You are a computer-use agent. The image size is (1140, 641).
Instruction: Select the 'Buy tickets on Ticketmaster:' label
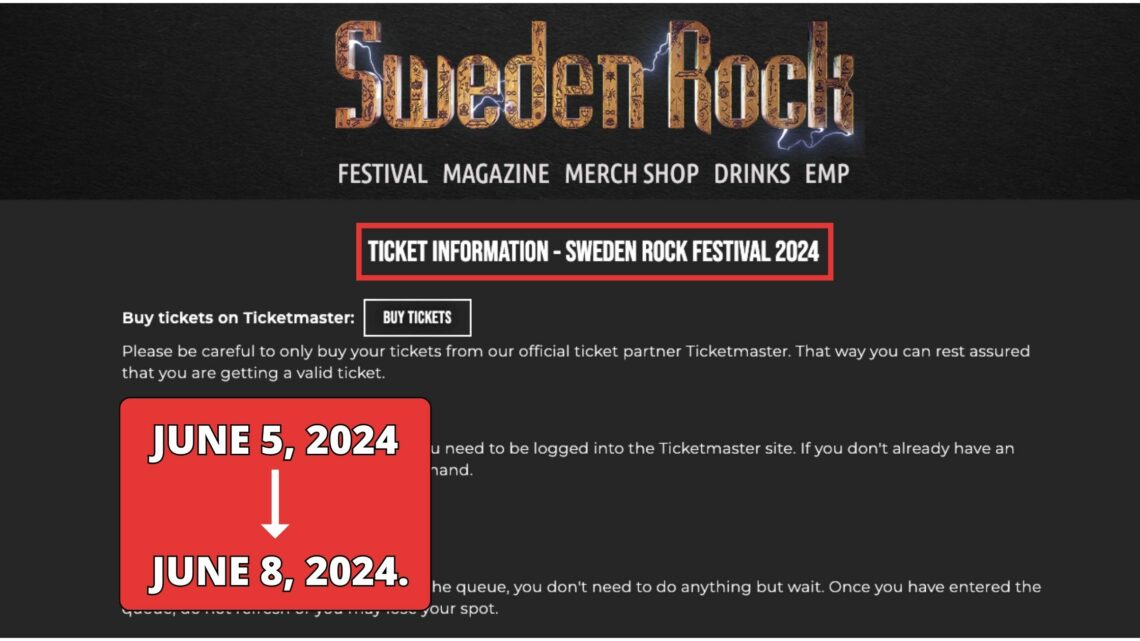pos(239,316)
